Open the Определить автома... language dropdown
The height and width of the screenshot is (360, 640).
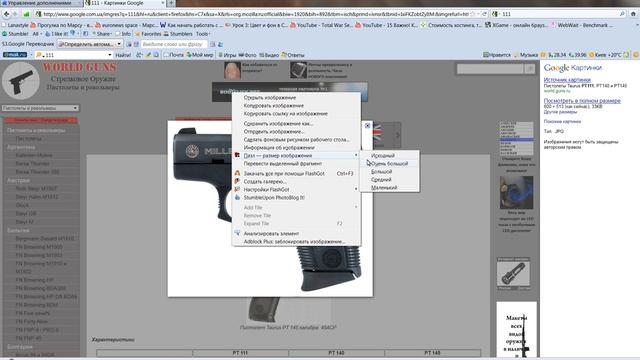tap(89, 44)
